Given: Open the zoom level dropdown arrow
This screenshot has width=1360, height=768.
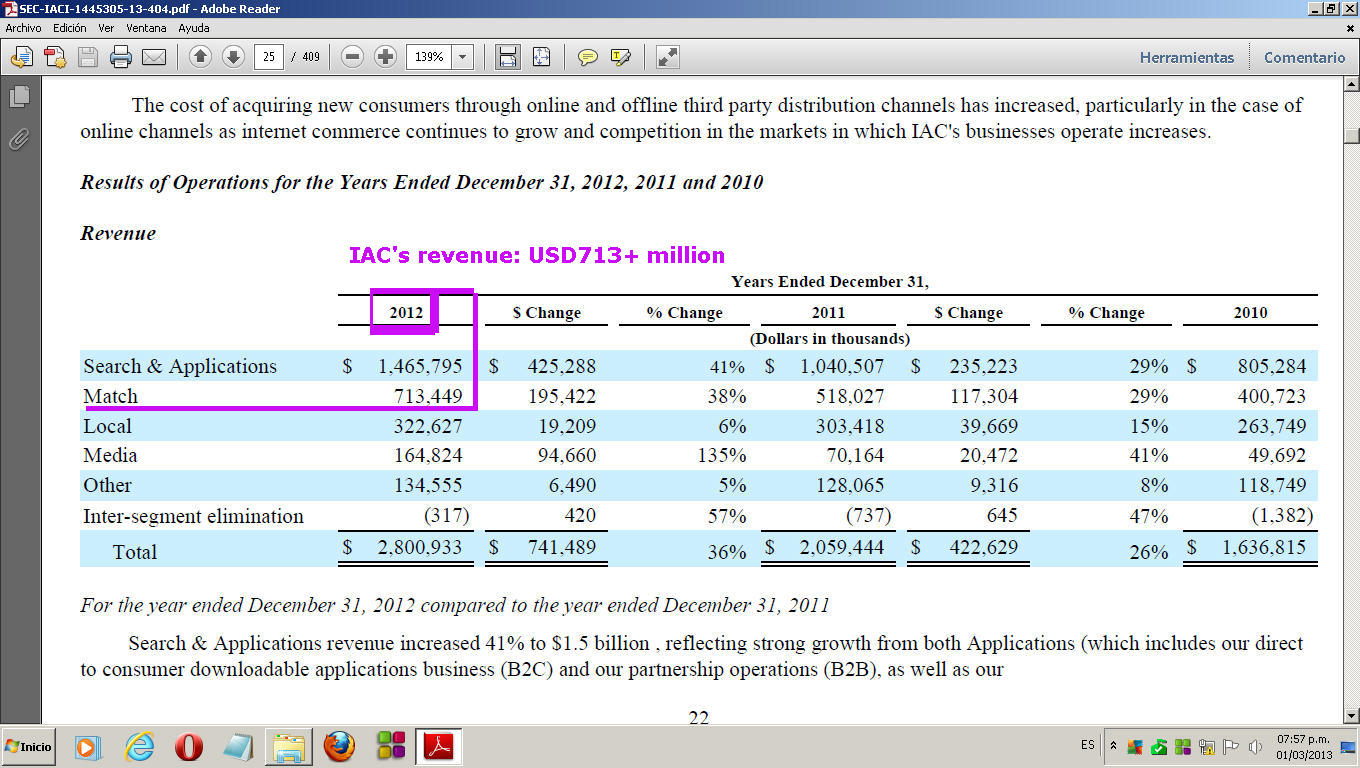Looking at the screenshot, I should click(x=462, y=57).
